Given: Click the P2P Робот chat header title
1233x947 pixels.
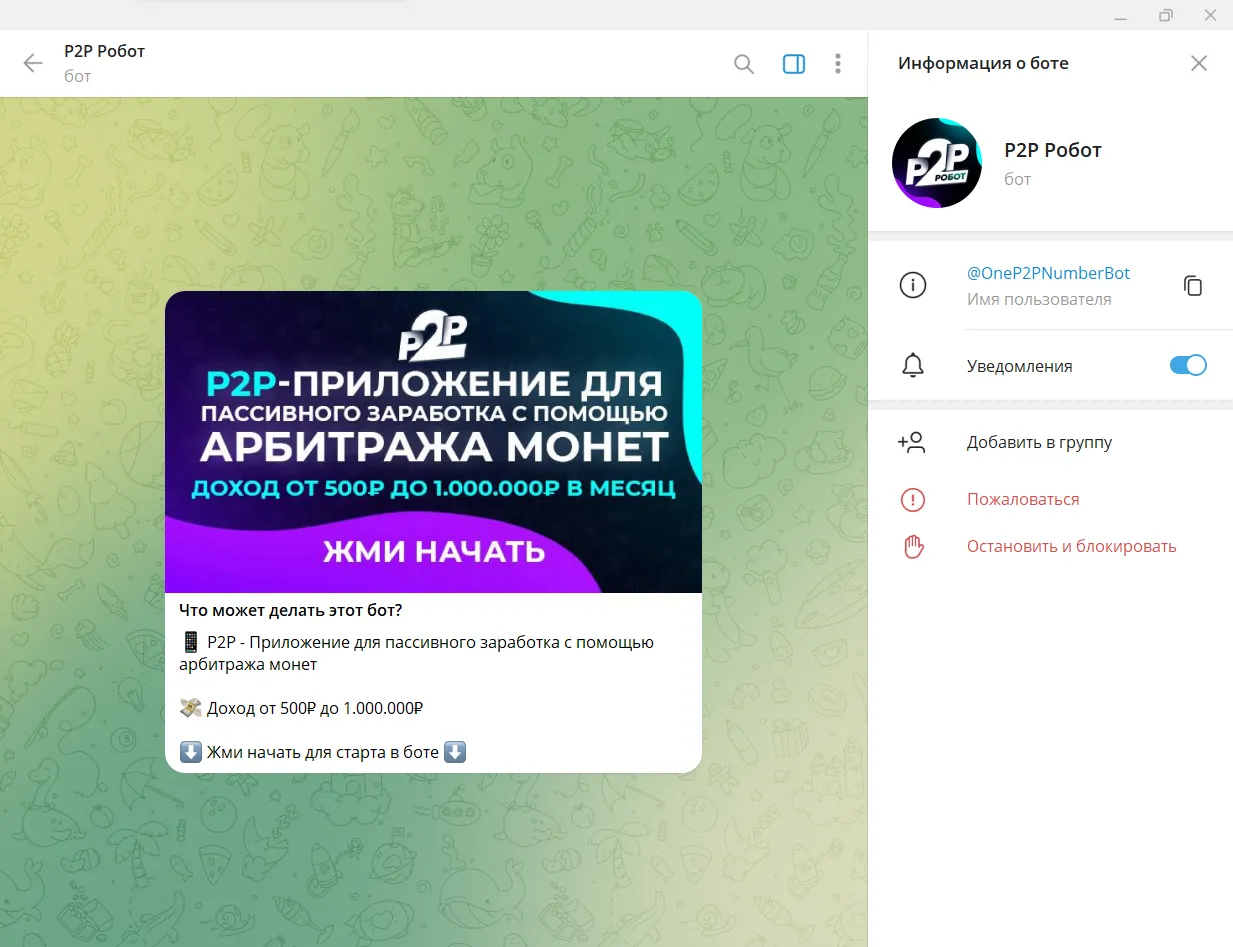Looking at the screenshot, I should tap(105, 51).
